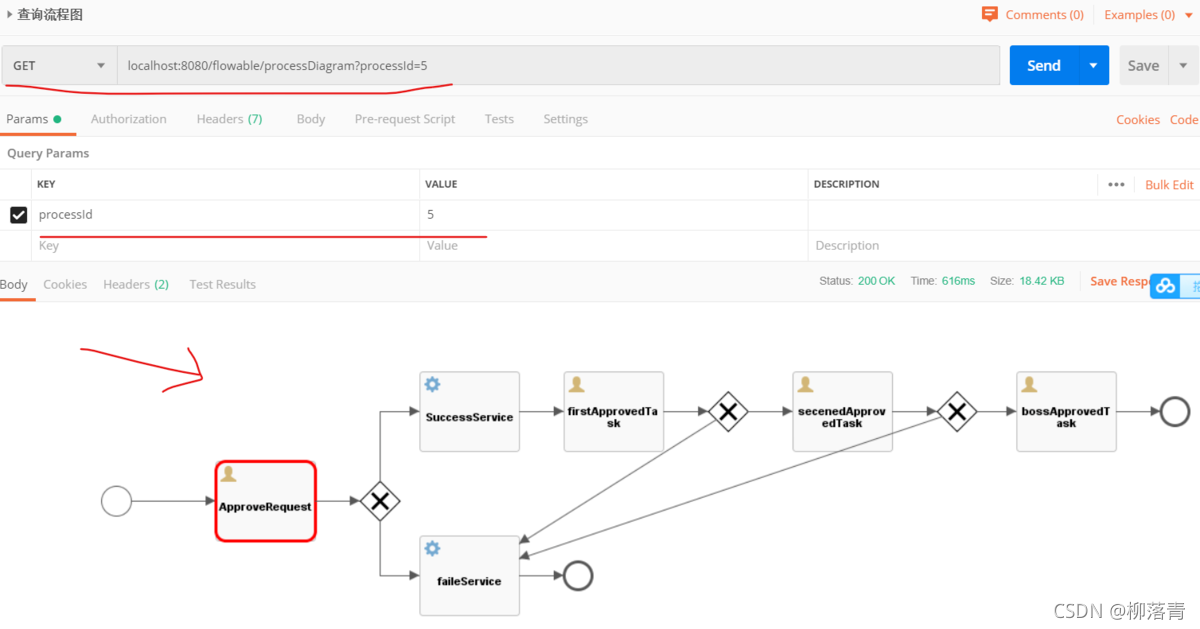Click the blue cloud floating icon
This screenshot has height=629, width=1200.
pos(1165,286)
